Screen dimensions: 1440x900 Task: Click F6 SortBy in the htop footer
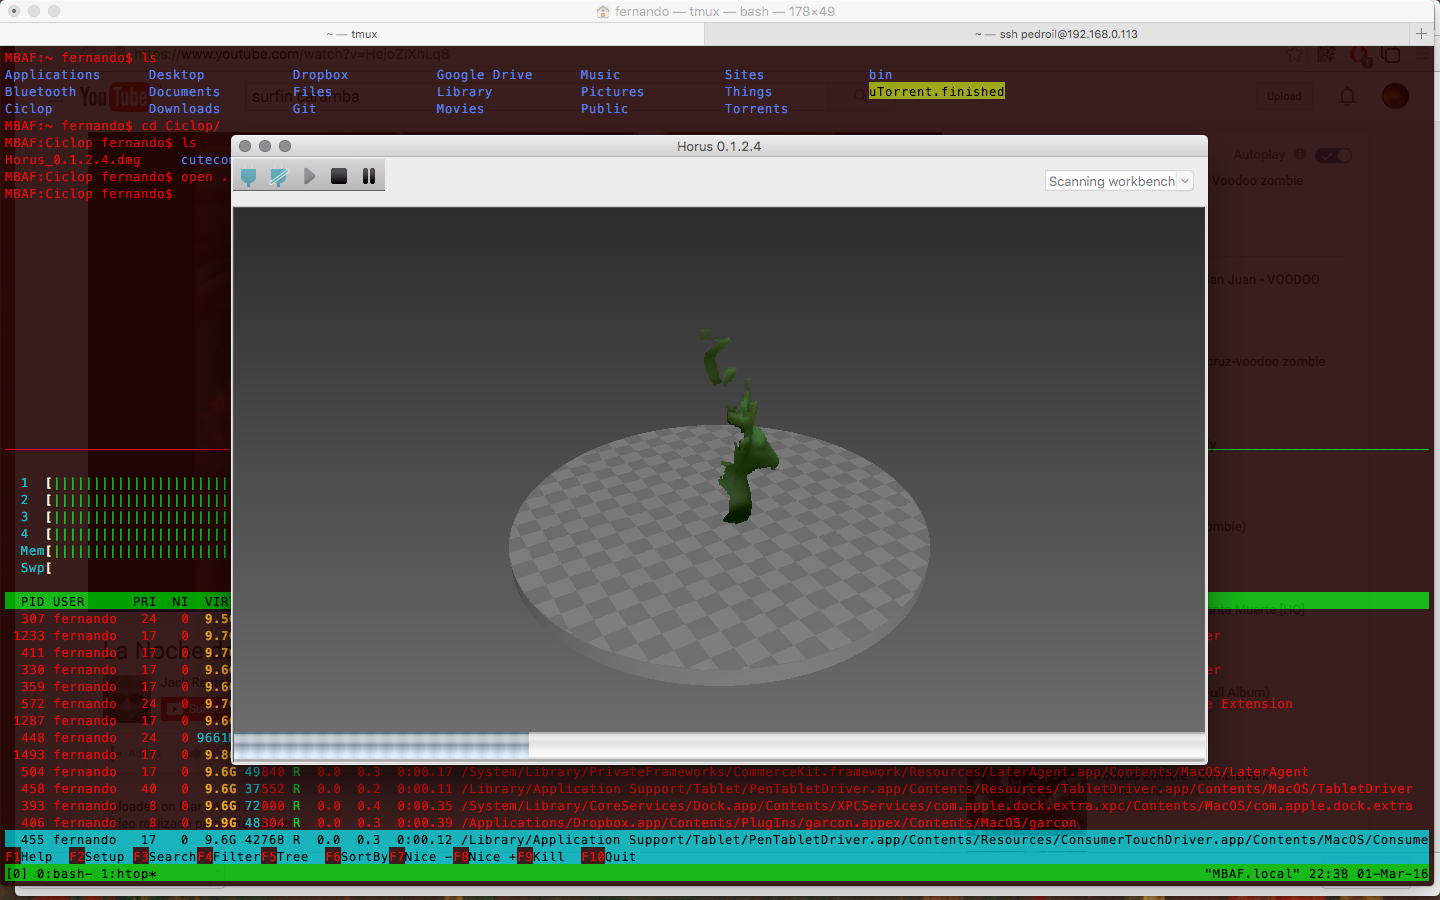point(357,857)
